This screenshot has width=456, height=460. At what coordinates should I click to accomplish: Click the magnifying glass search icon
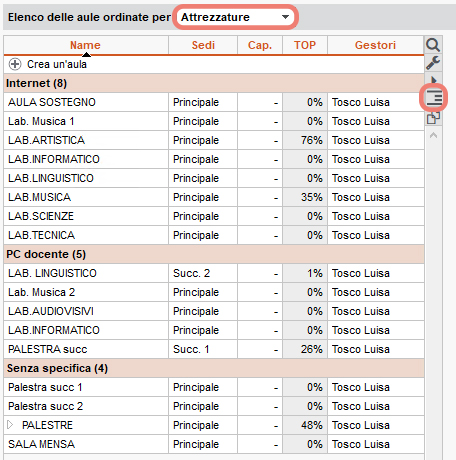(x=433, y=45)
